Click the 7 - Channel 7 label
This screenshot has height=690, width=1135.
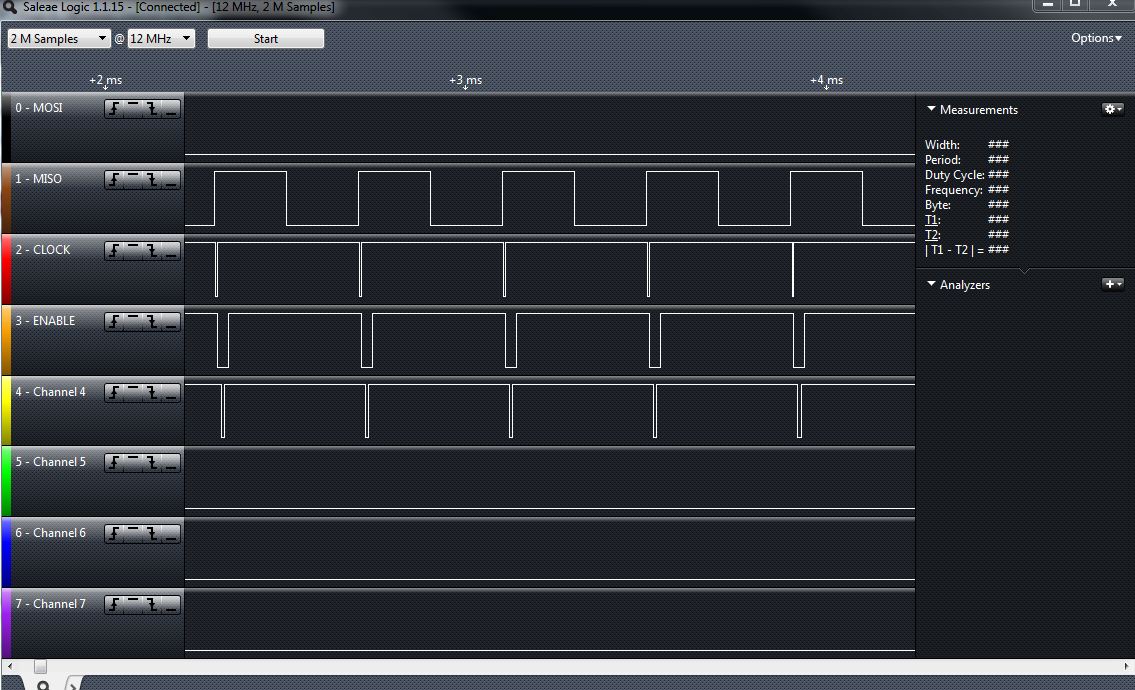pyautogui.click(x=51, y=603)
